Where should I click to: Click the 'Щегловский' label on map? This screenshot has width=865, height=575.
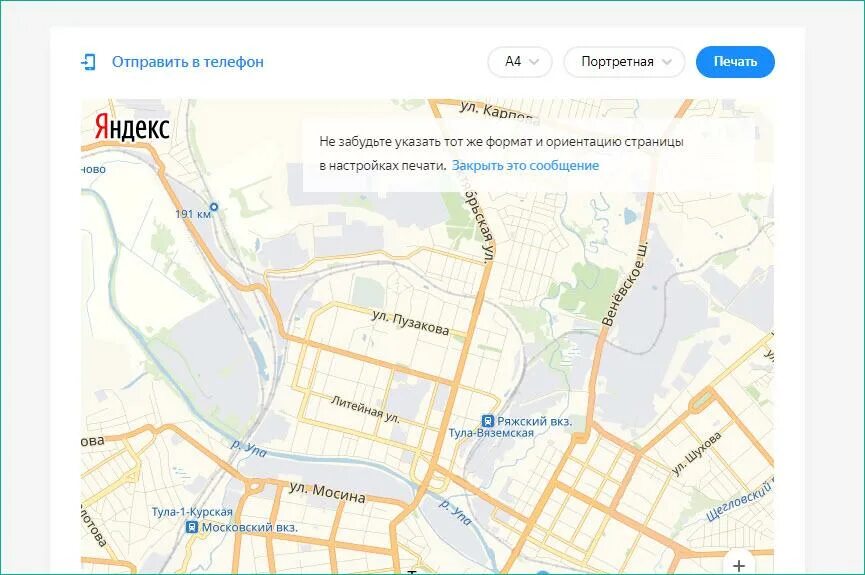click(739, 502)
